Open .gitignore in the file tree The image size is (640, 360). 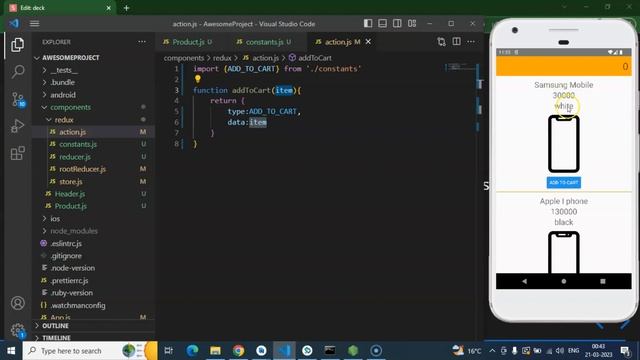point(66,256)
